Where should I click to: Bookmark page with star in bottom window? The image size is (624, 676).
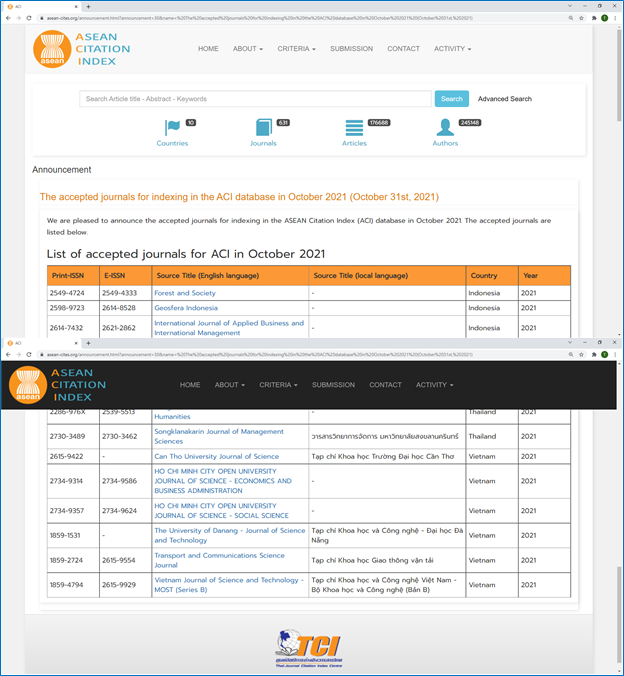[x=581, y=354]
